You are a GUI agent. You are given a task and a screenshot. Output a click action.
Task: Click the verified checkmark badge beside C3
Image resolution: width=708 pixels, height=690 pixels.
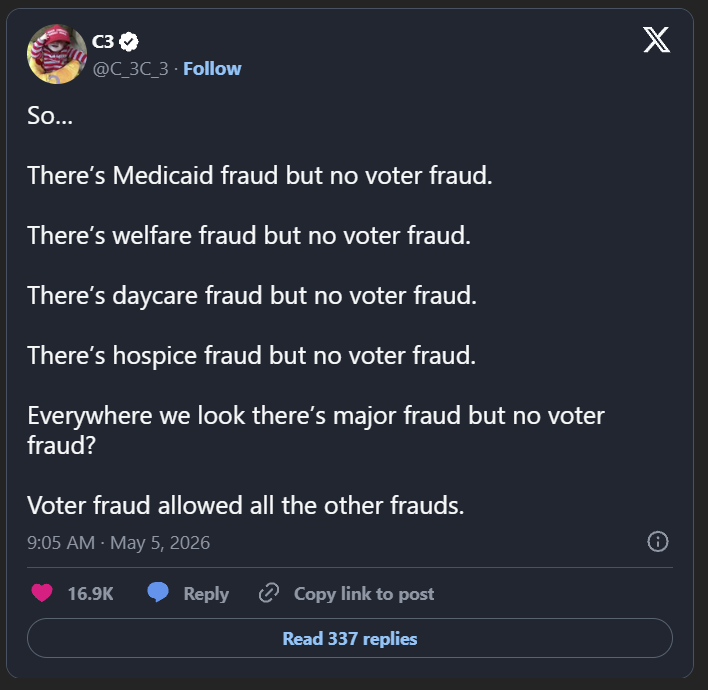click(129, 42)
